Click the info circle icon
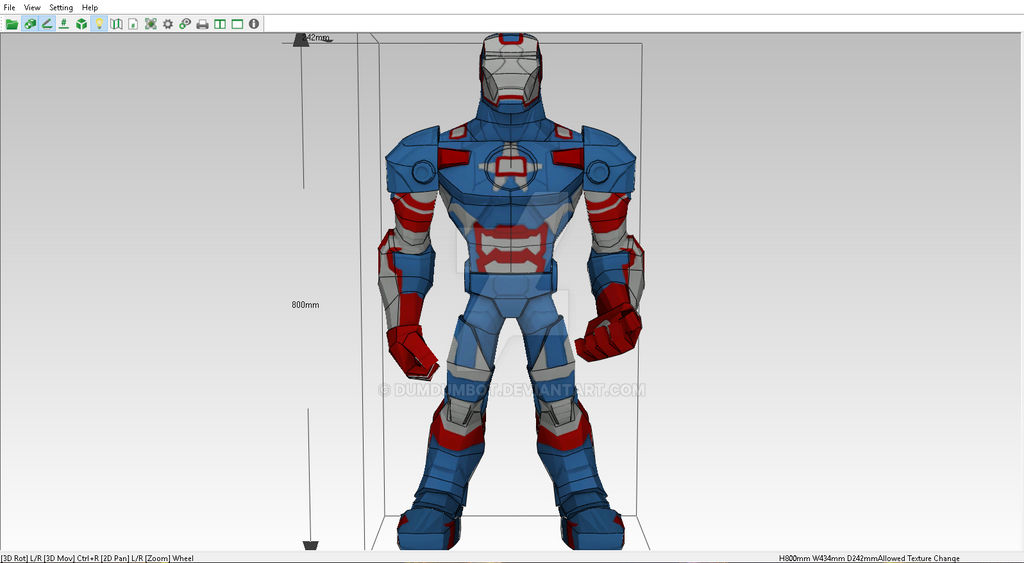The width and height of the screenshot is (1024, 563). pyautogui.click(x=254, y=24)
